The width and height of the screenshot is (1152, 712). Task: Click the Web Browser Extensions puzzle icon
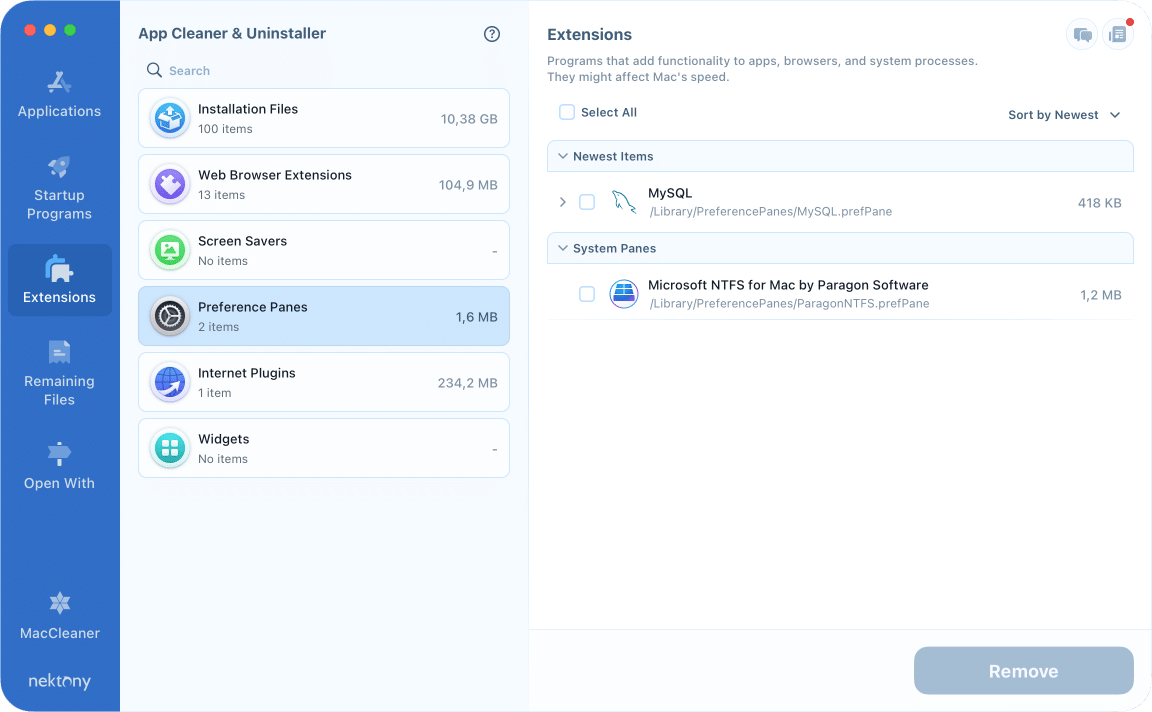170,184
